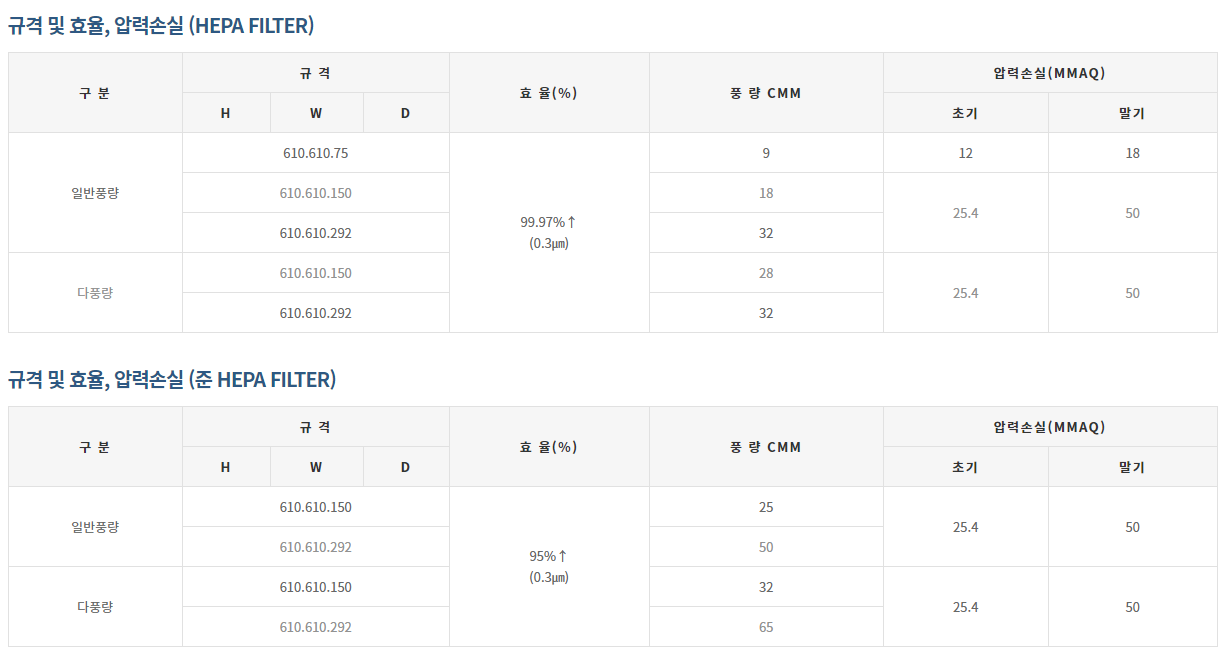1227x660 pixels.
Task: Click airflow value 25 in 준 HEPA table
Action: [x=765, y=507]
